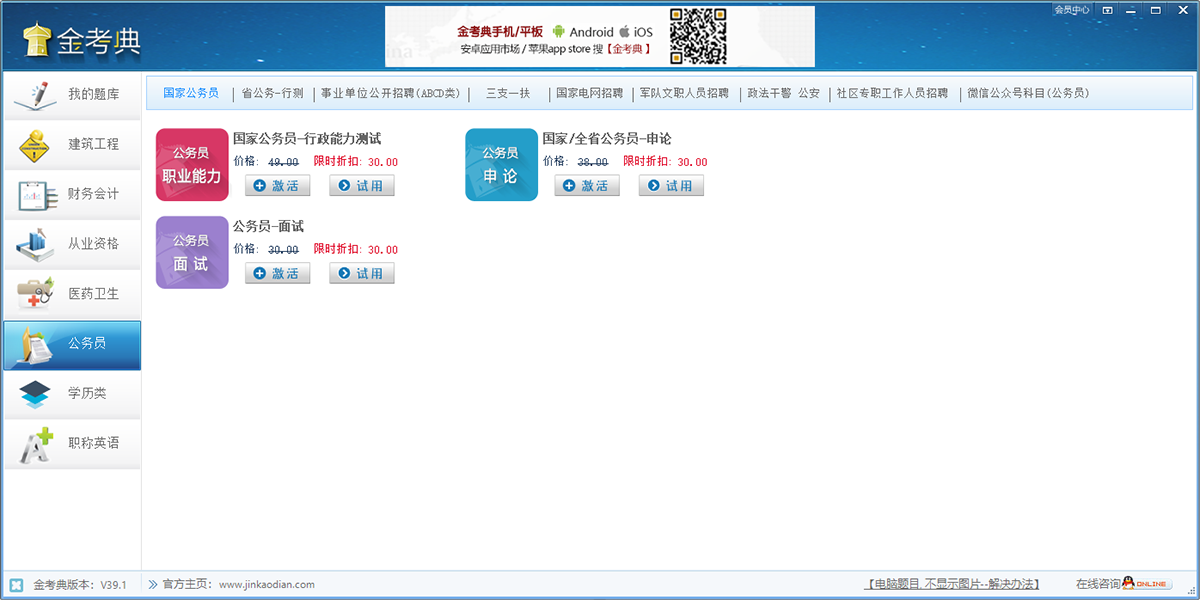Open the 医药卫生 category
The height and width of the screenshot is (600, 1200).
72,294
